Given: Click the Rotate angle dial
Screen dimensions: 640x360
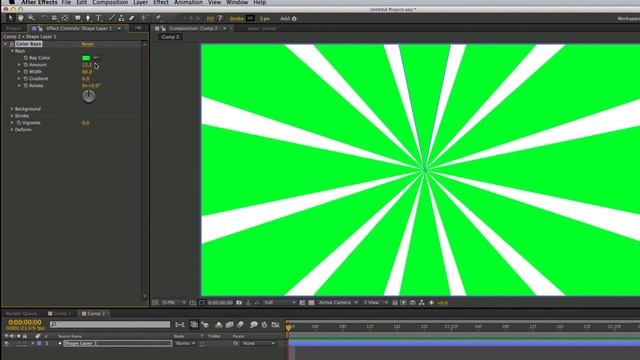Looking at the screenshot, I should point(89,96).
